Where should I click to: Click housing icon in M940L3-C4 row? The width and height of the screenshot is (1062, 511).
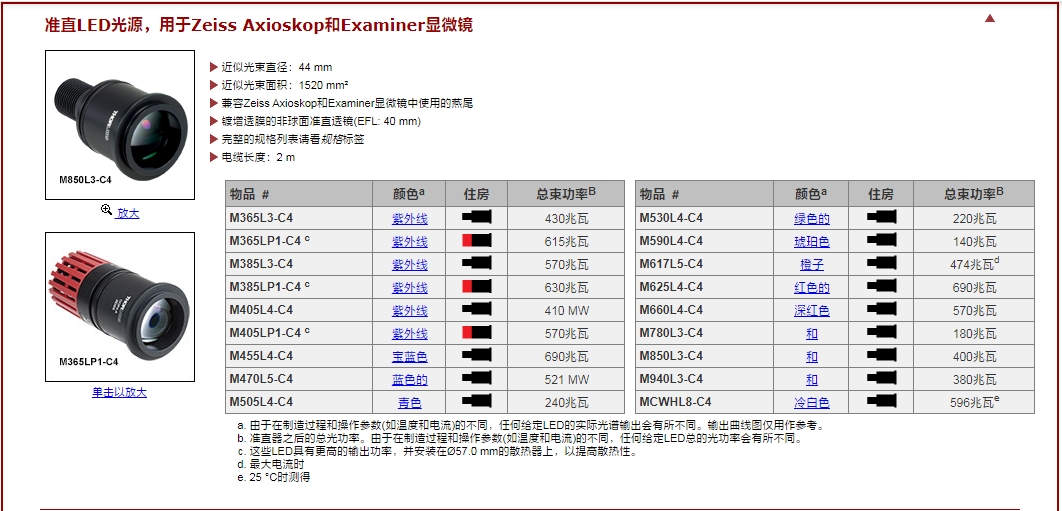tap(881, 378)
